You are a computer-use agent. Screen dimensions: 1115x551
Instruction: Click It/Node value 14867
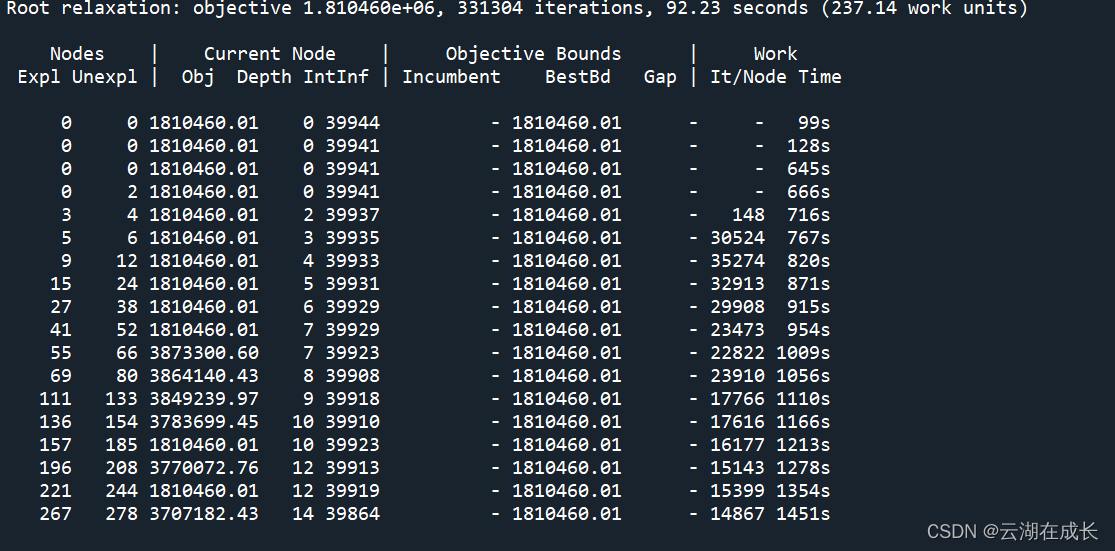point(737,513)
